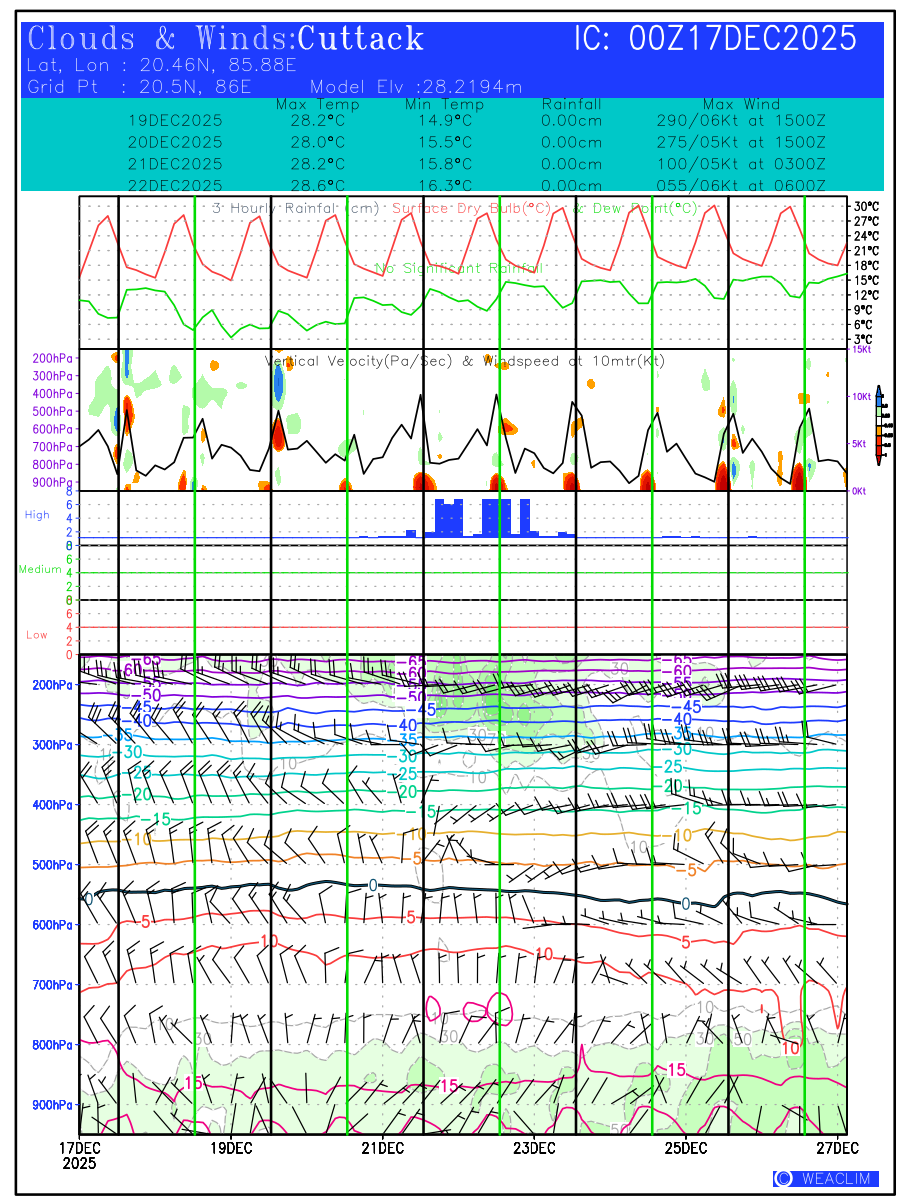Click the IC: 00Z17DEC2025 initial condition label

715,39
